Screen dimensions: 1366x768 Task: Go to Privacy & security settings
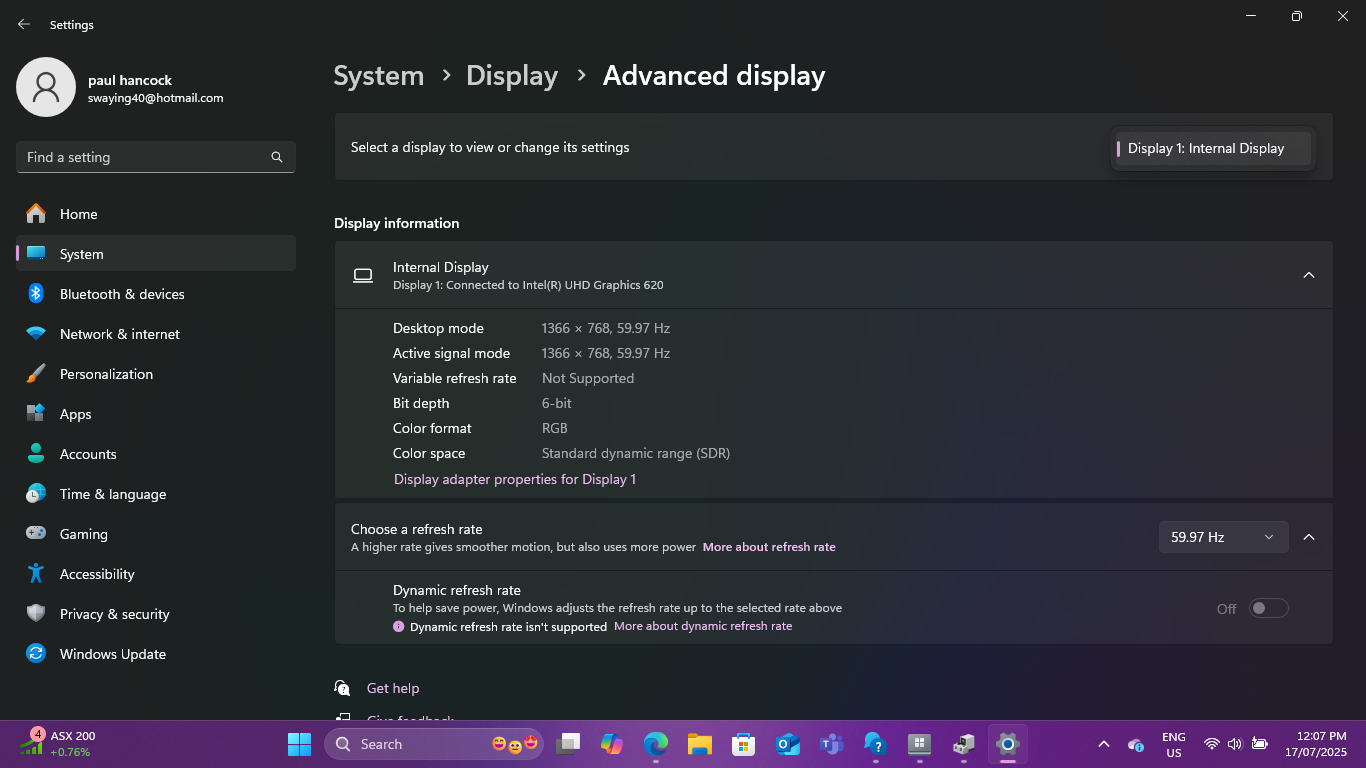156,614
